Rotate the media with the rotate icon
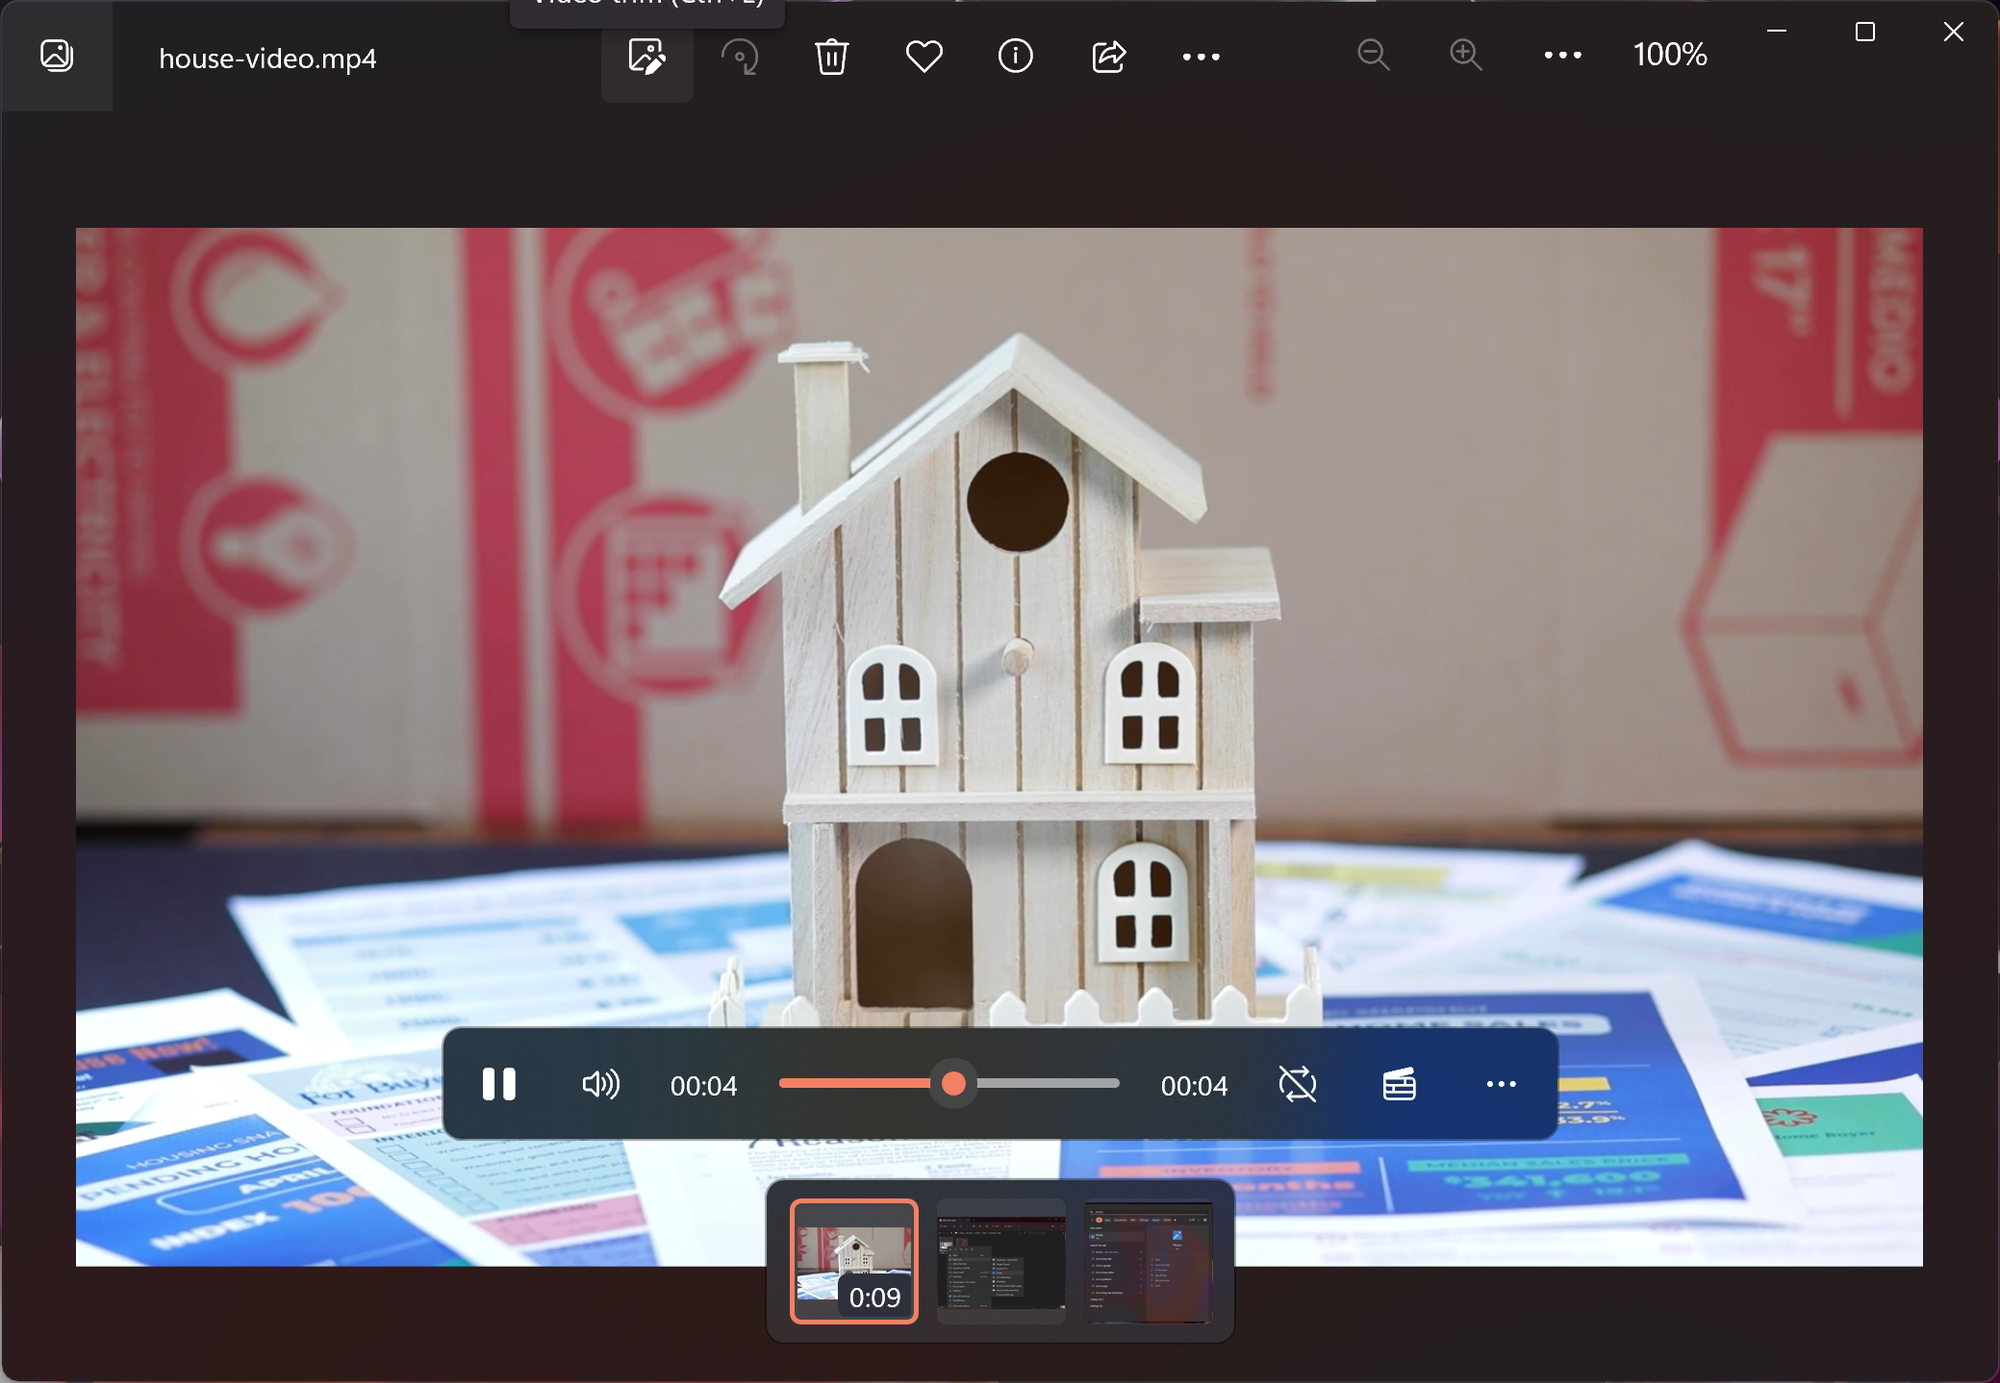The width and height of the screenshot is (2000, 1383). (x=740, y=56)
